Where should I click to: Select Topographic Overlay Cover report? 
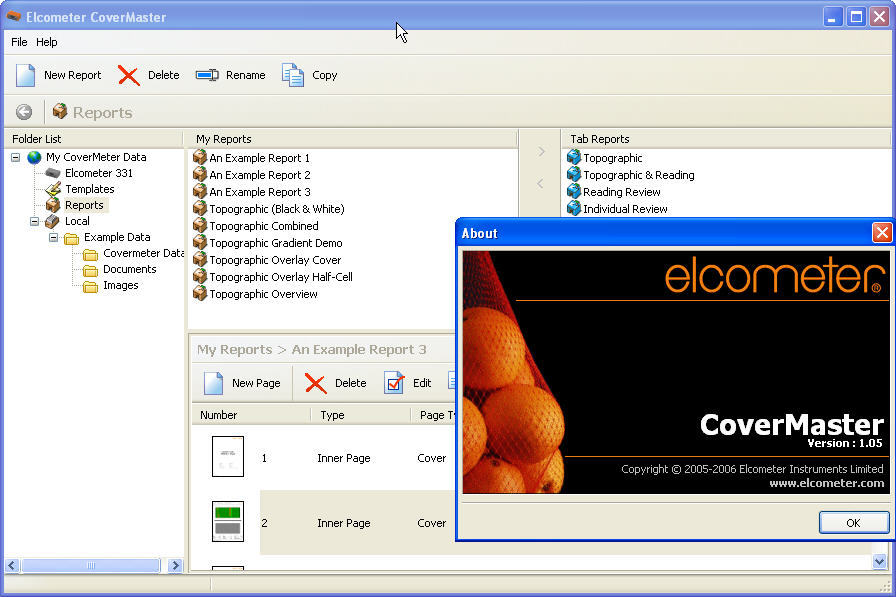(x=275, y=260)
